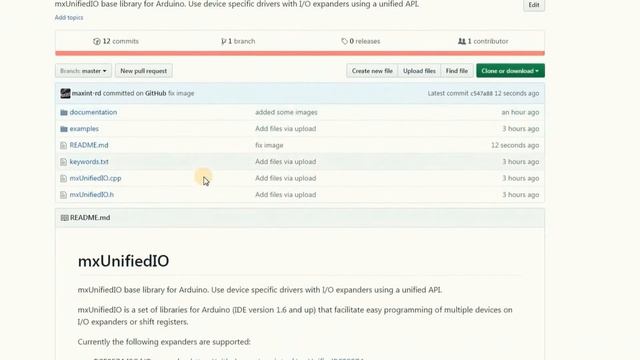Click the maxint-rd avatar thumbnail

pos(65,93)
